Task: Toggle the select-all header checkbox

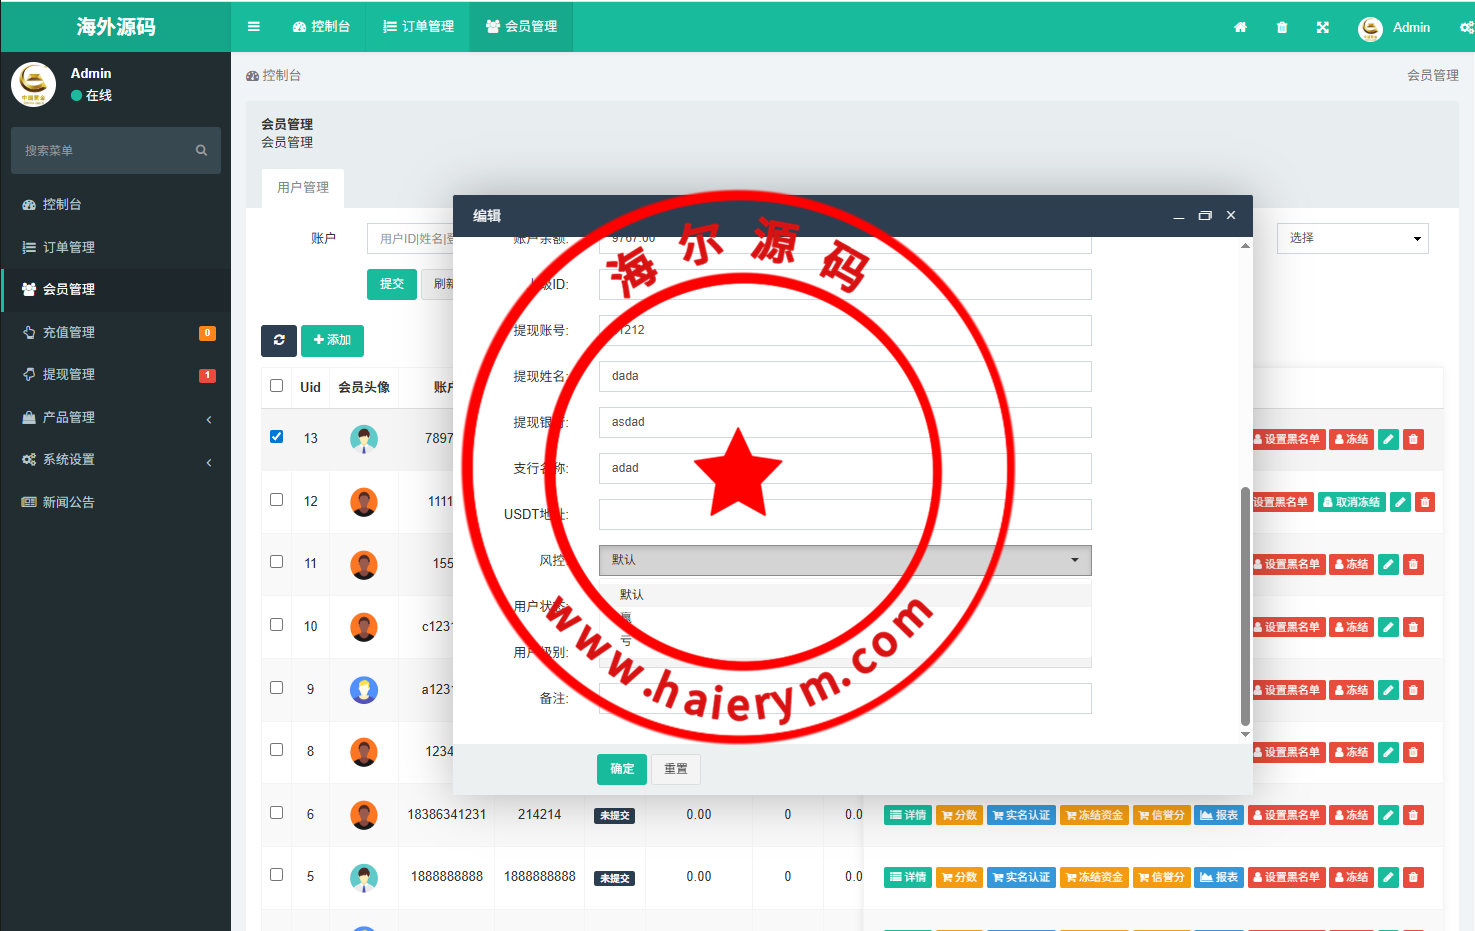Action: [277, 386]
